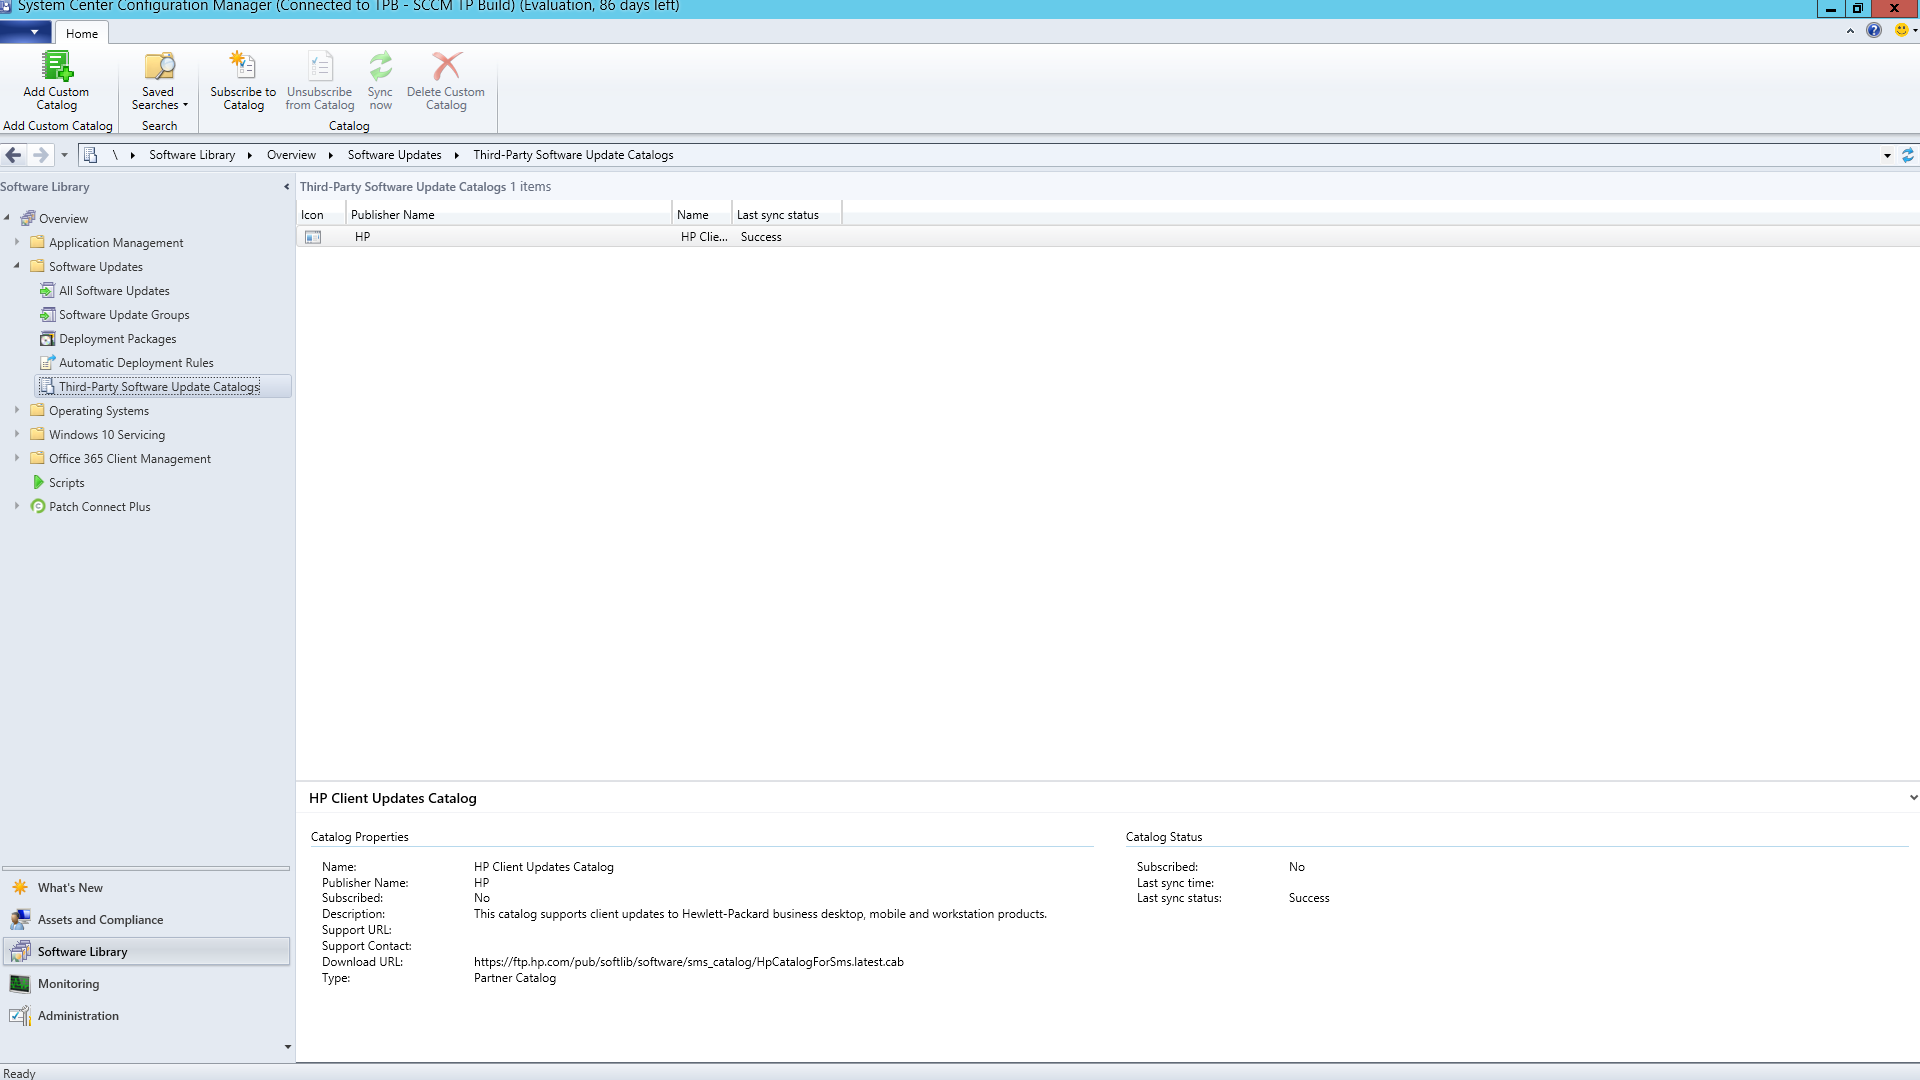Click the Add Custom Catalog icon
Image resolution: width=1920 pixels, height=1080 pixels.
56,67
